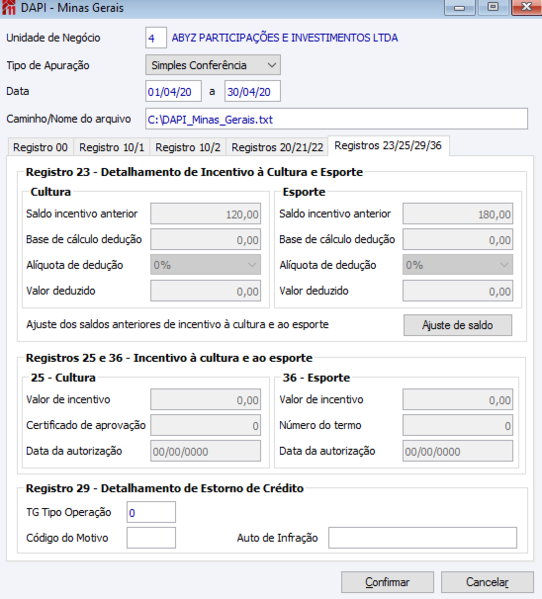Click the Número do termo field

(x=458, y=425)
